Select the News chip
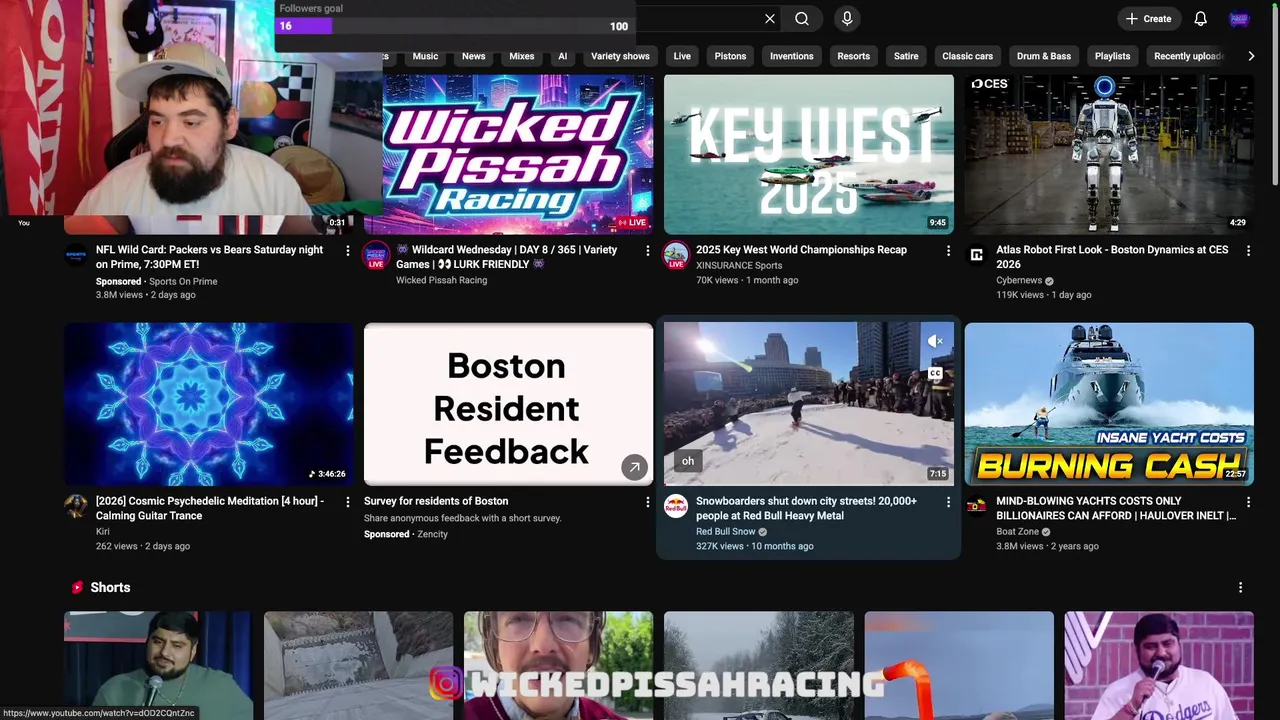Screen dimensions: 1280x720 474,56
